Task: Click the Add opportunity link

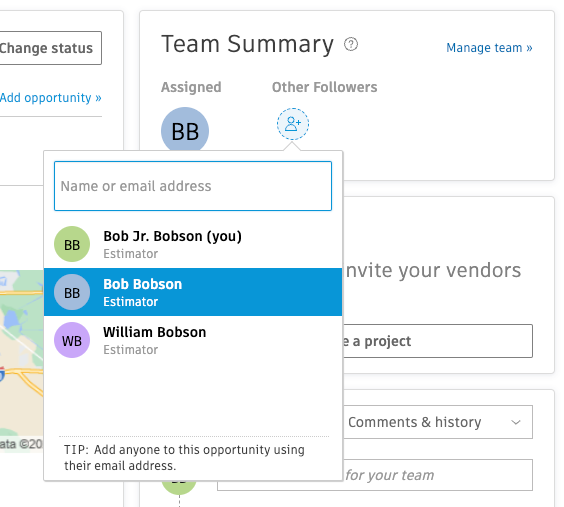Action: coord(50,98)
